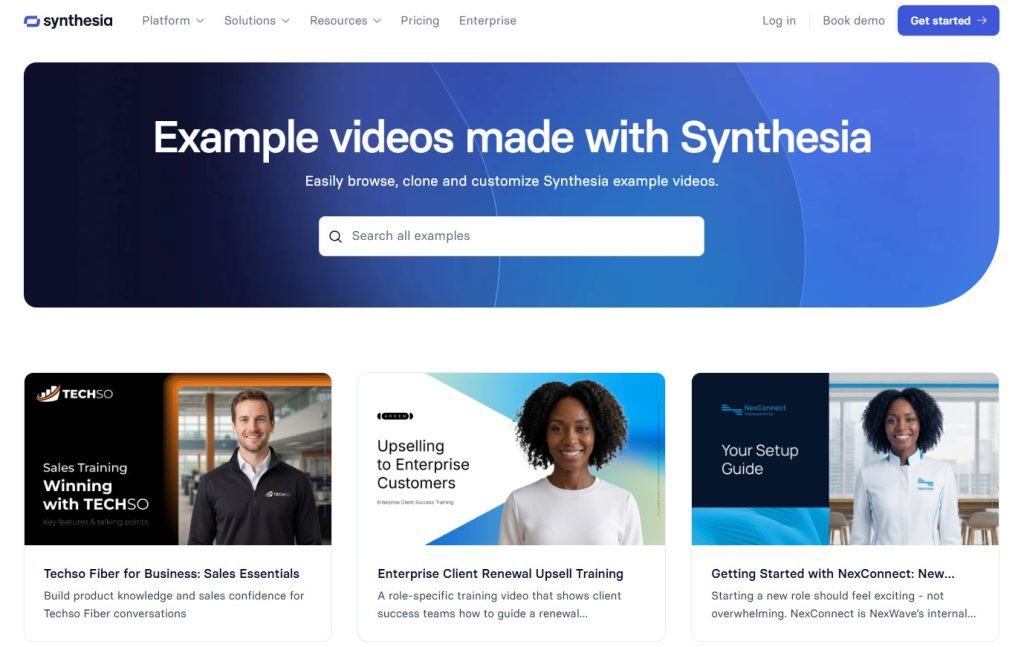
Task: Click the arrow icon in Get started
Action: tap(982, 21)
